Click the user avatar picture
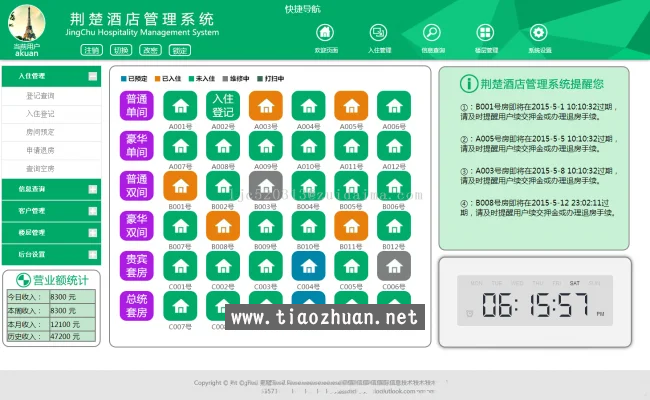The height and width of the screenshot is (400, 650). [27, 23]
